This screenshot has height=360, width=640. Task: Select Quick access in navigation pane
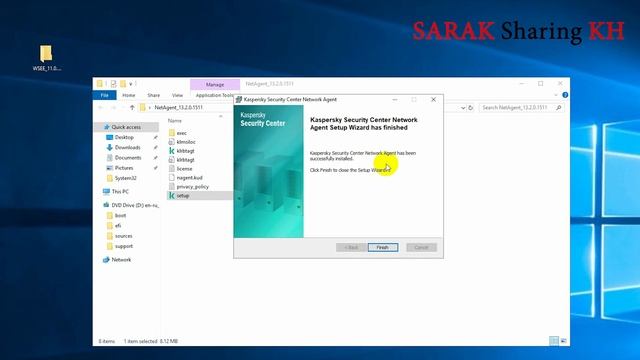pyautogui.click(x=126, y=127)
